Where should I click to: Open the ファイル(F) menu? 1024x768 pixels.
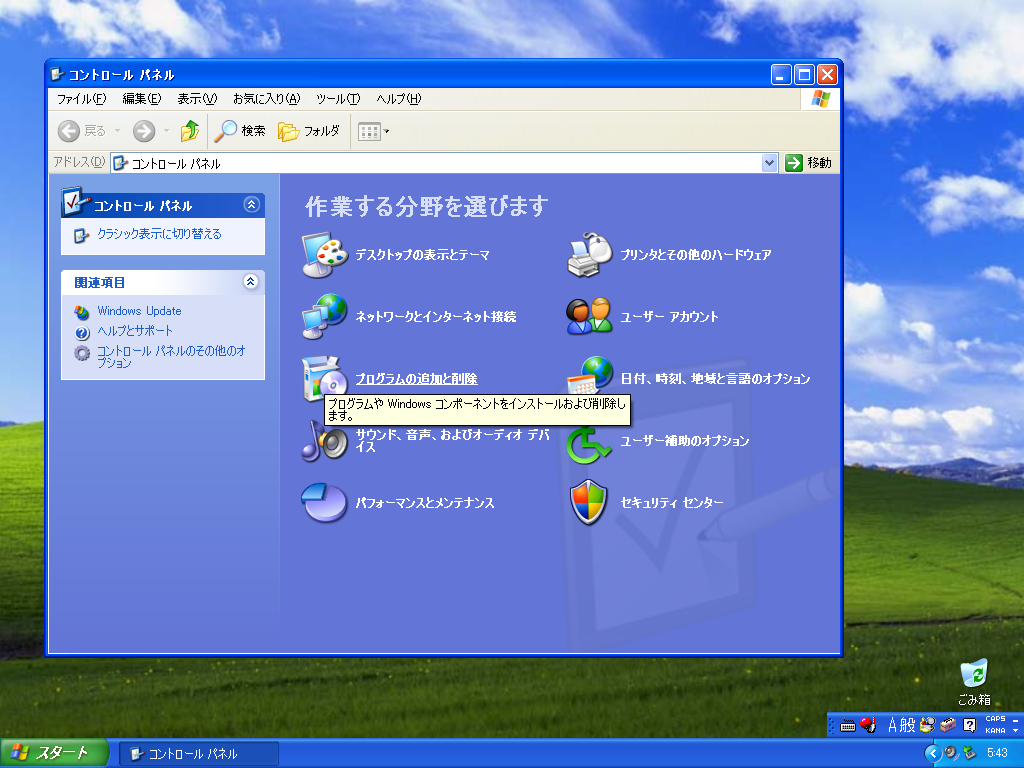coord(81,99)
